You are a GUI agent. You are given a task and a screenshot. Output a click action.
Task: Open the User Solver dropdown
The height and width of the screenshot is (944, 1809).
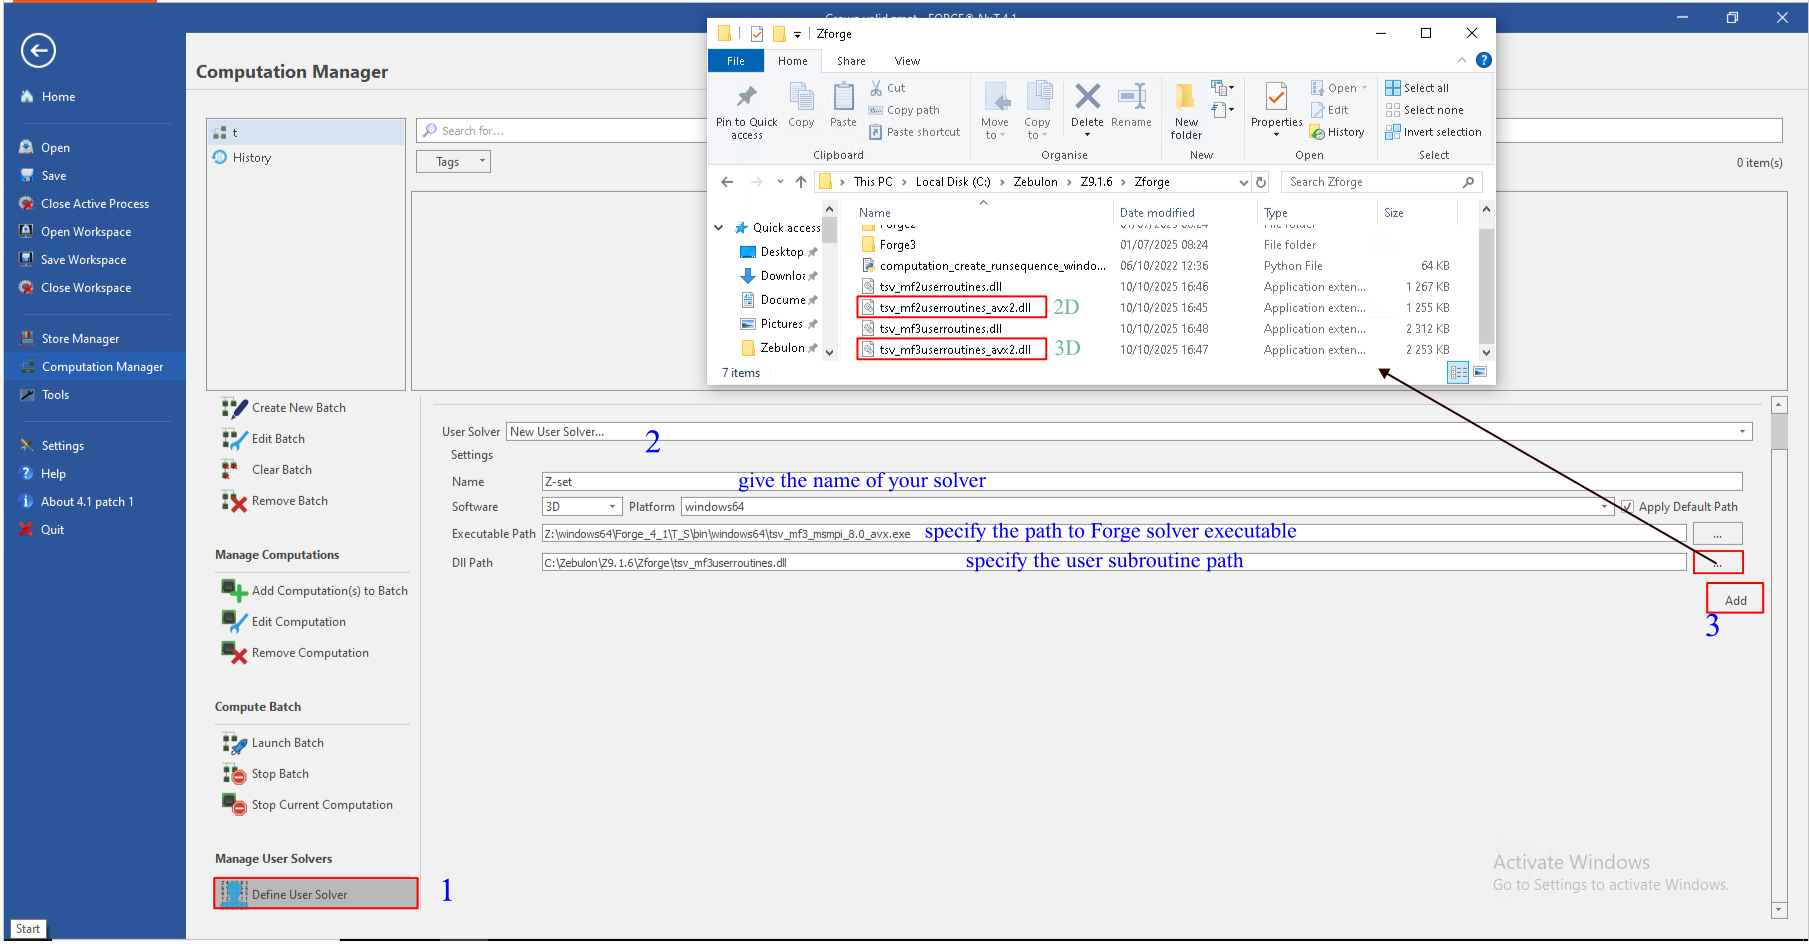1742,432
